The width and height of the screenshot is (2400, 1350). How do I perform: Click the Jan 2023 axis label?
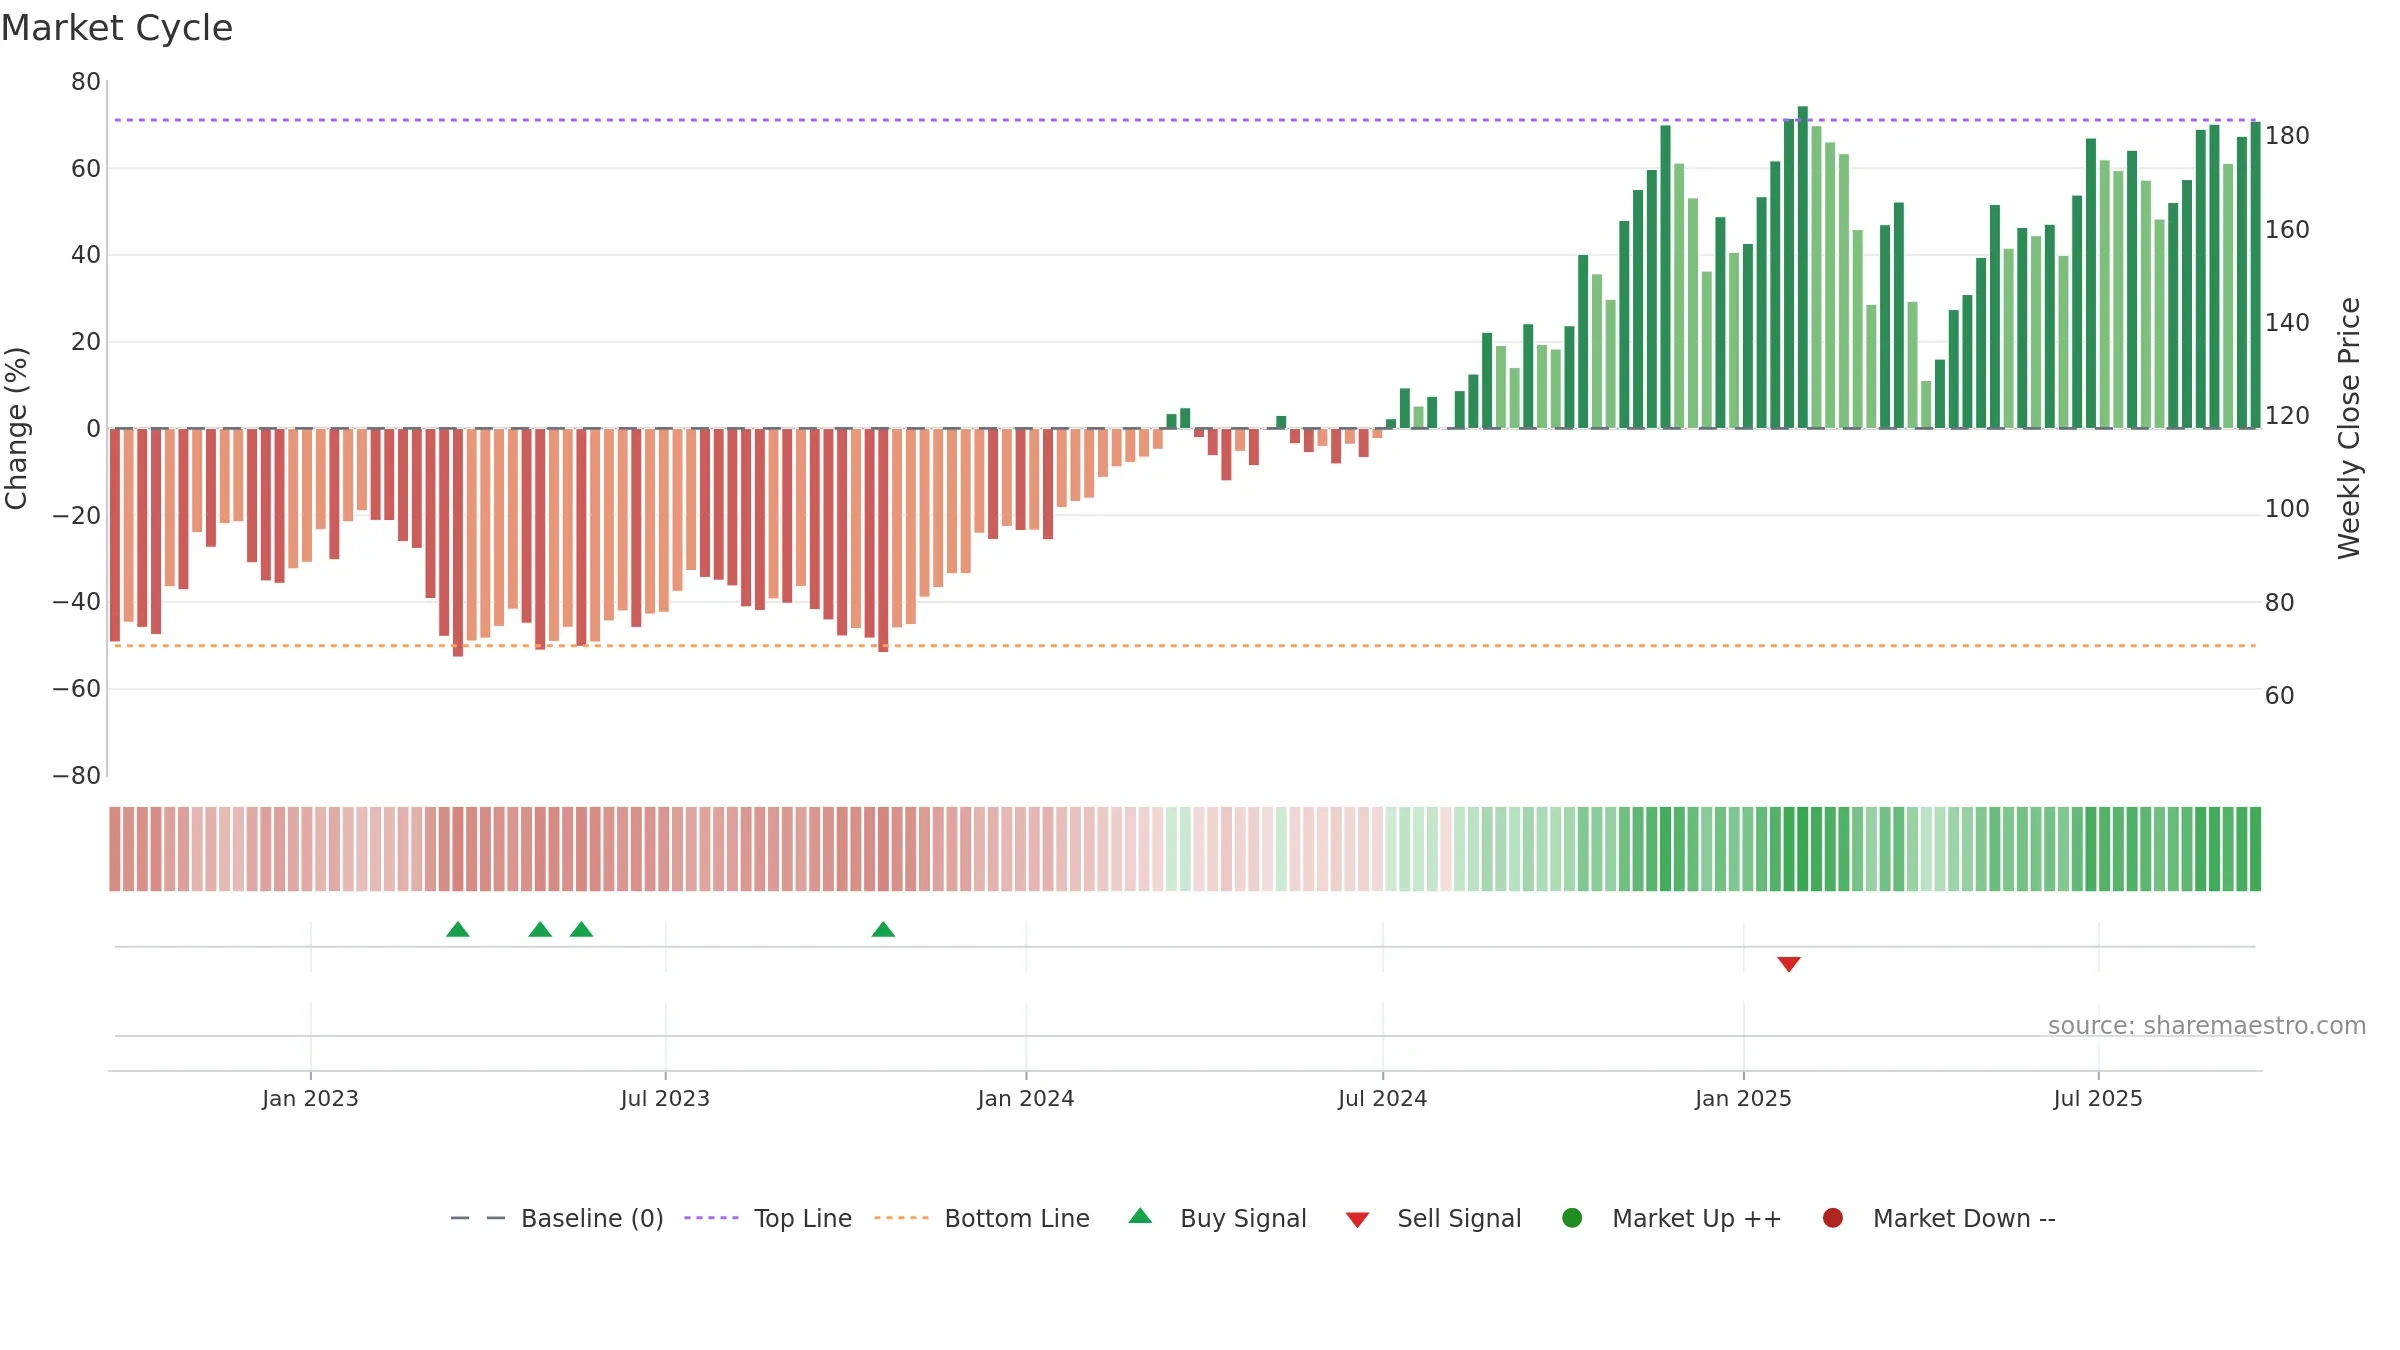pyautogui.click(x=310, y=1098)
